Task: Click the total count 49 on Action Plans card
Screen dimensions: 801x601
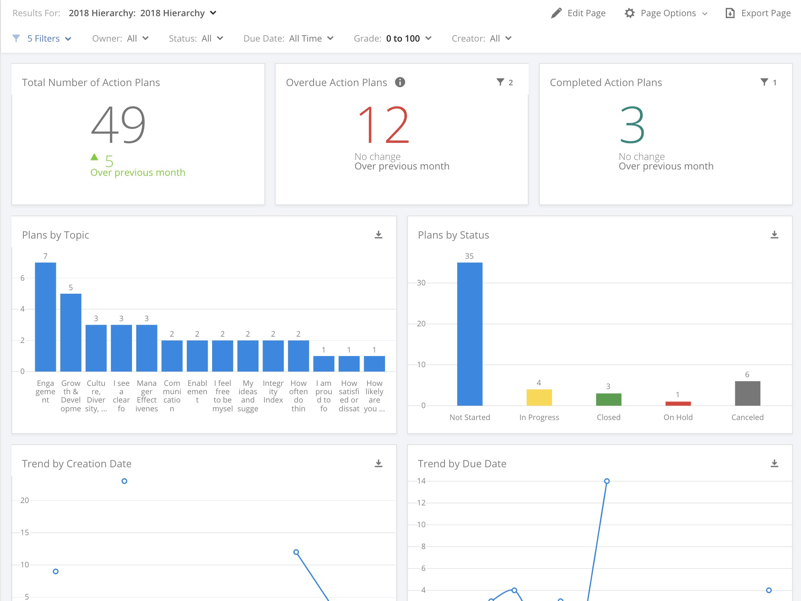Action: pos(119,125)
